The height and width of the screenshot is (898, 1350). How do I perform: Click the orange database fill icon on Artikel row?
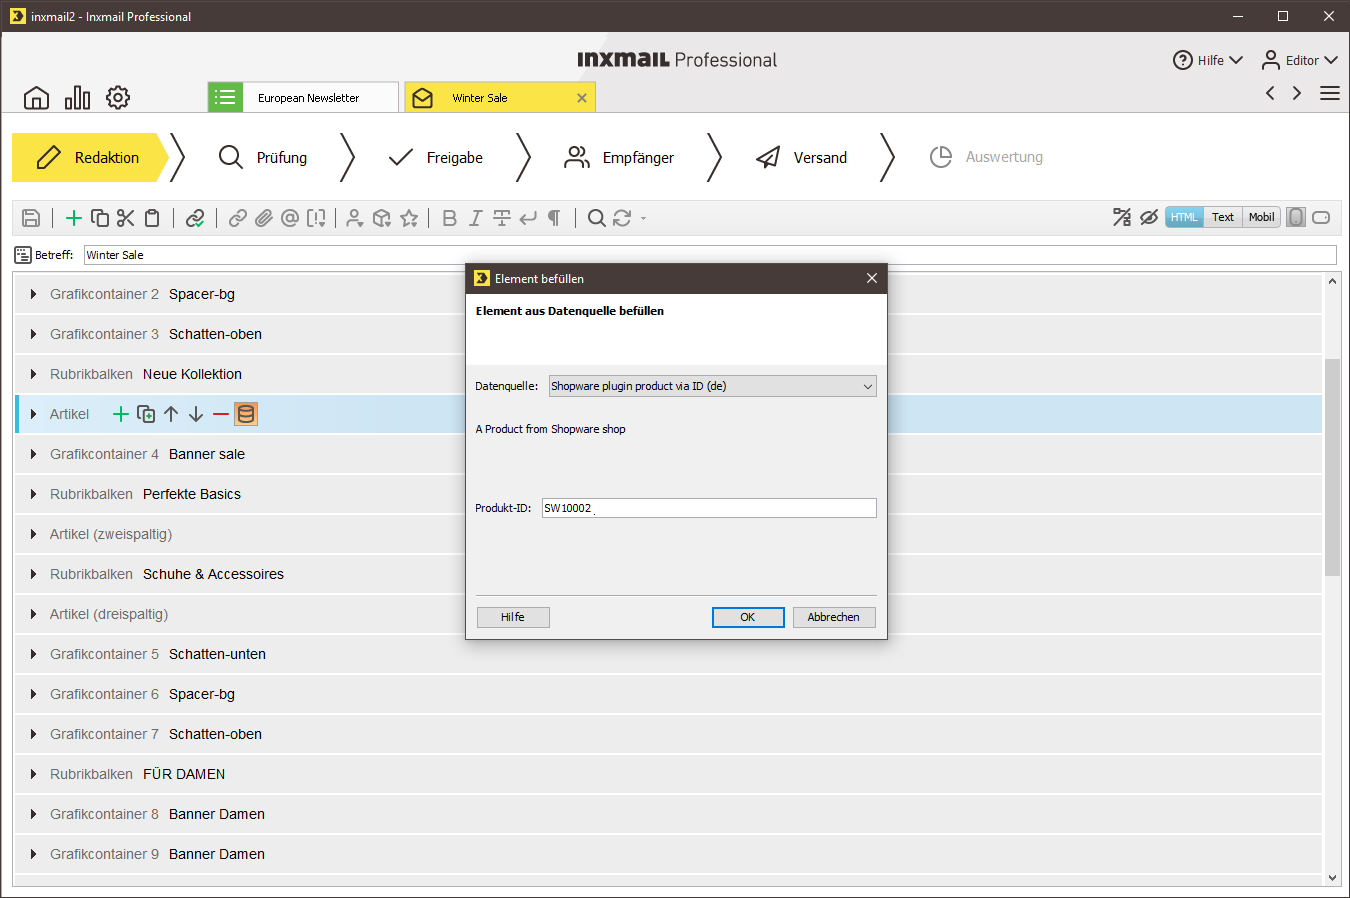click(x=246, y=414)
